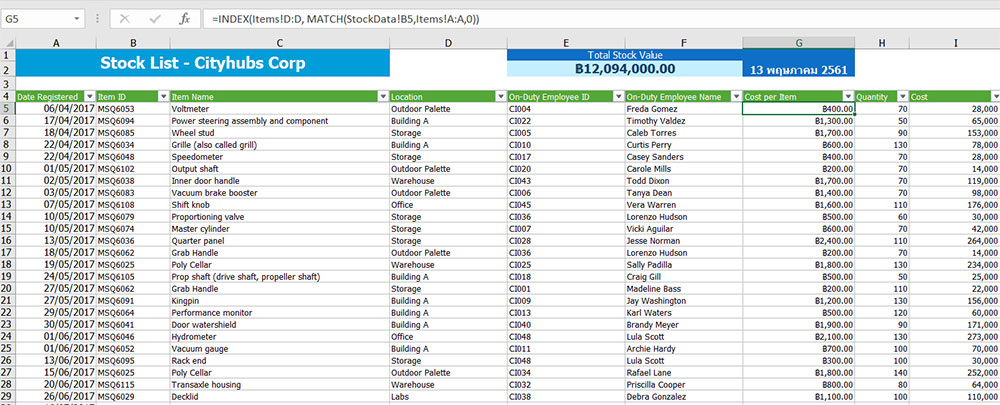This screenshot has width=1000, height=405.
Task: Select date cell 19/05/2017
Action: (x=56, y=265)
